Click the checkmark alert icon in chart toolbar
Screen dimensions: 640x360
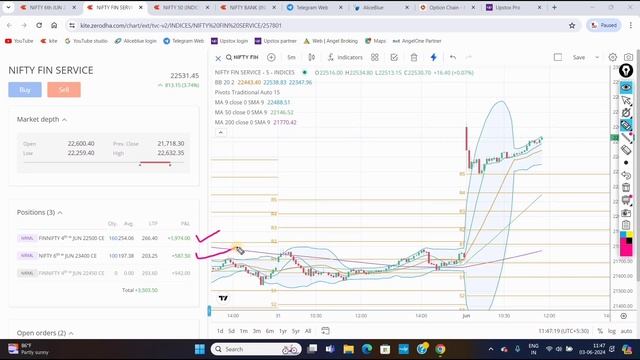click(394, 58)
